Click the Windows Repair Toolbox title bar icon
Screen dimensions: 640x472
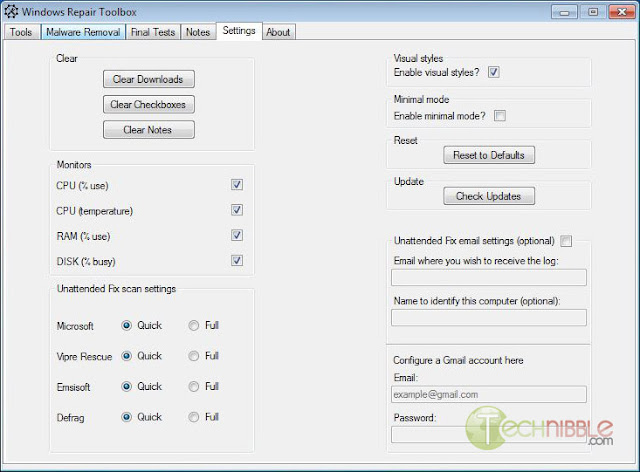point(11,11)
